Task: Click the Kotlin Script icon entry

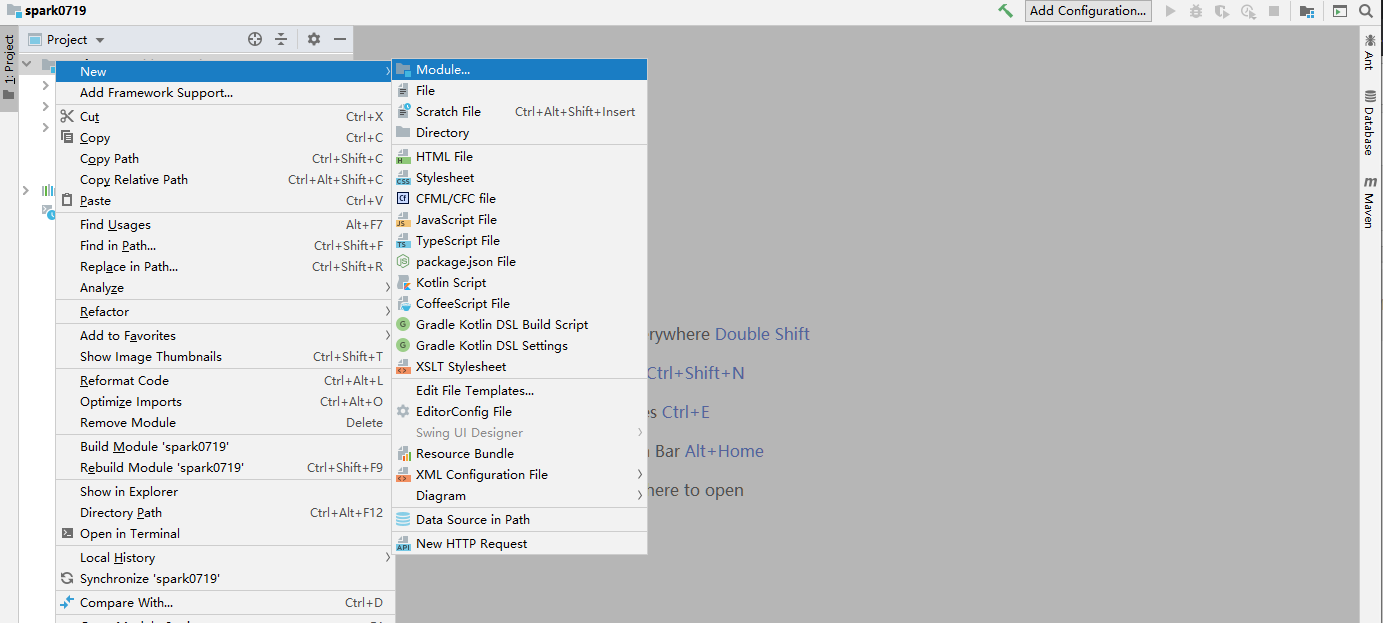Action: [x=403, y=283]
